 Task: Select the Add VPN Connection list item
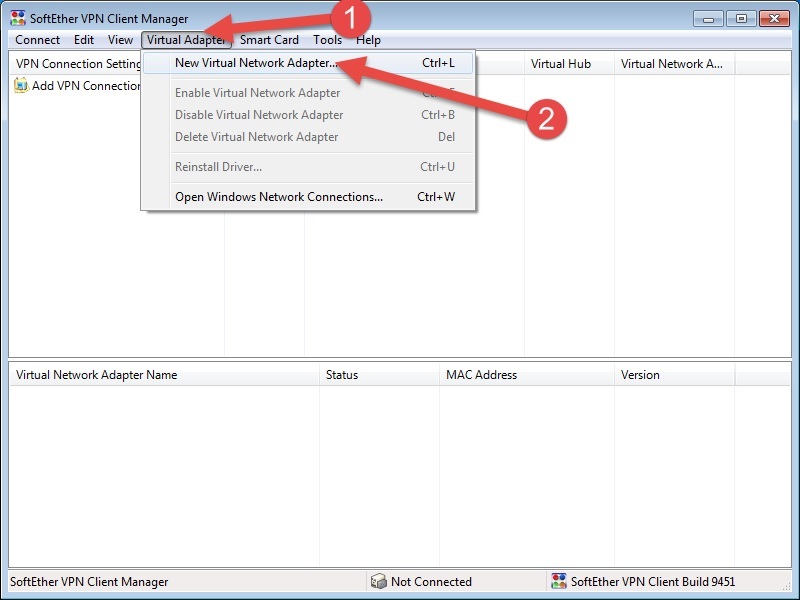[x=77, y=86]
